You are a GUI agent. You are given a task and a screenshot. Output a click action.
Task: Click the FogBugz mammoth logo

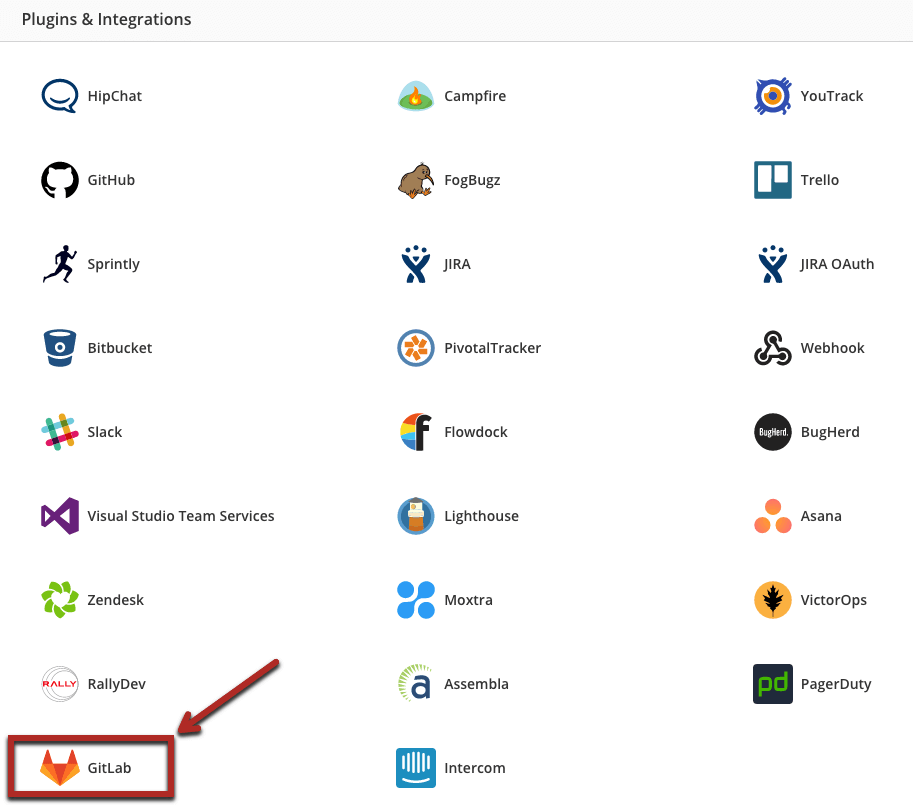coord(416,180)
